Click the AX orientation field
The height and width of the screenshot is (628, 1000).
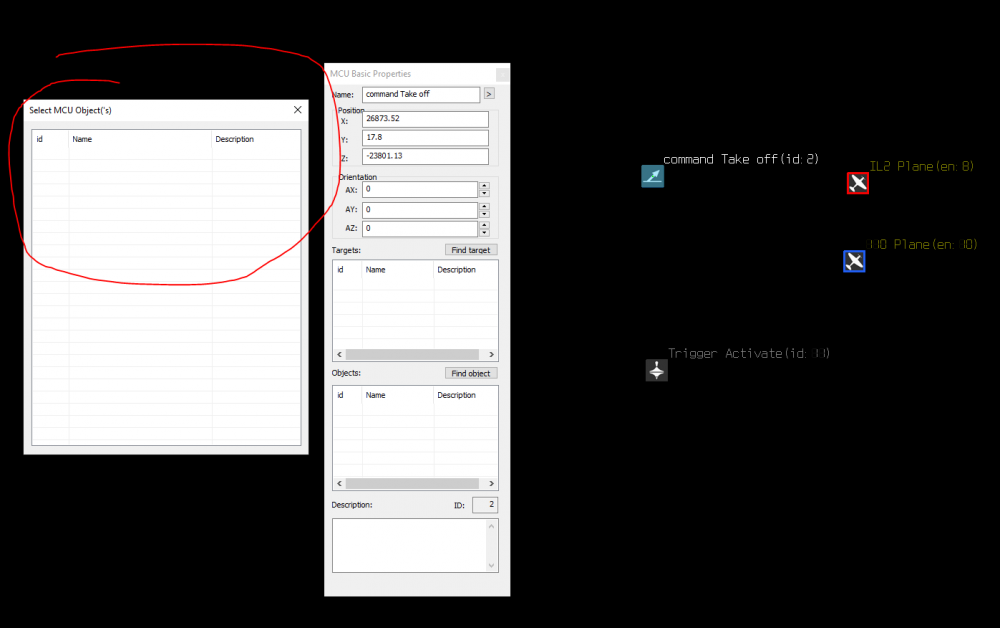420,189
